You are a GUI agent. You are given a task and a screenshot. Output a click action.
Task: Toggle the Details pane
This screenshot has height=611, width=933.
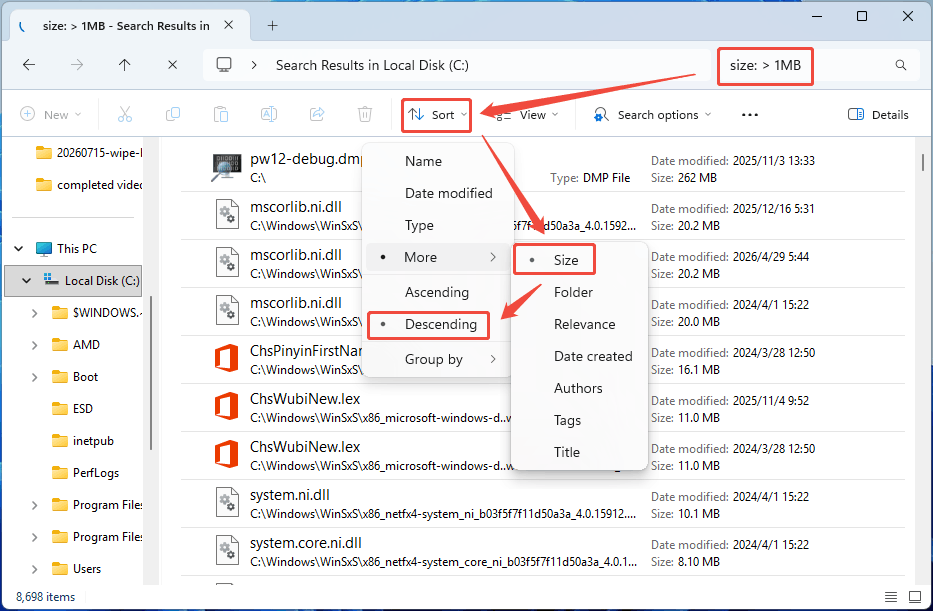click(878, 115)
